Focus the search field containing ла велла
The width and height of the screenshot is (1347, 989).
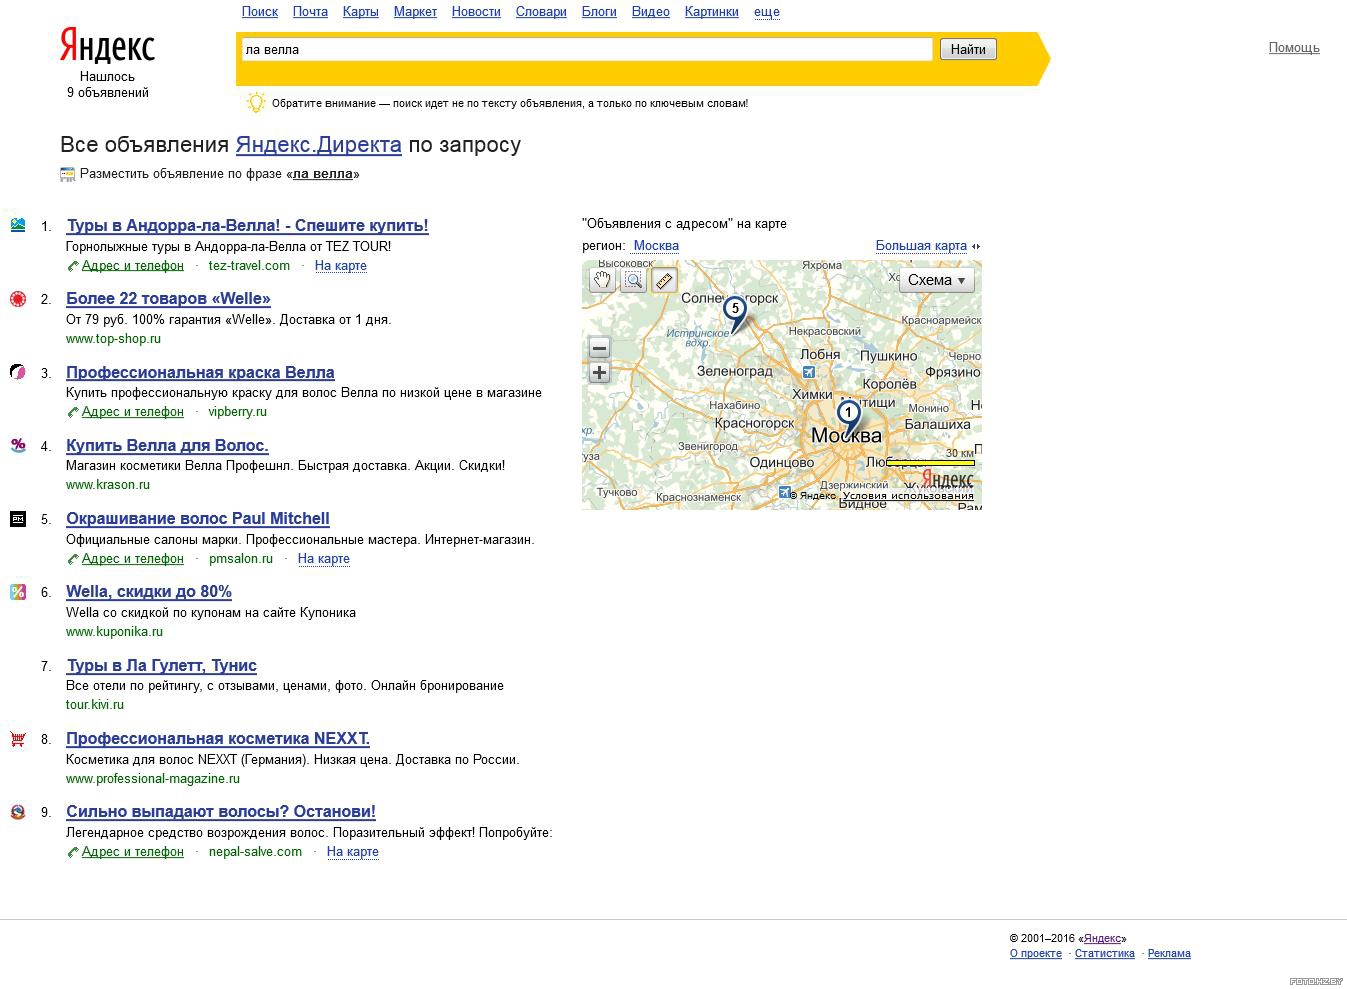click(x=587, y=49)
